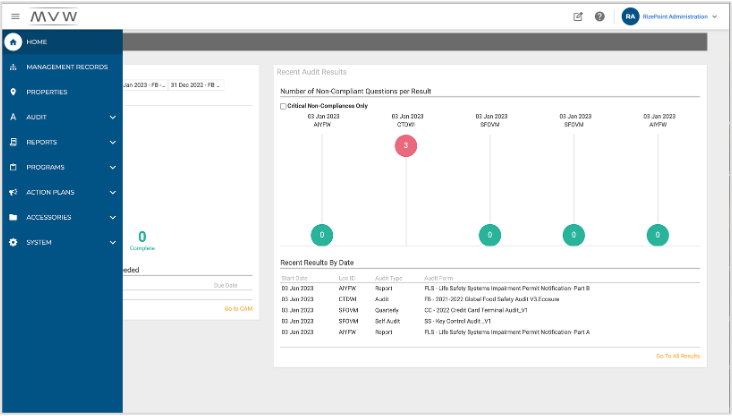This screenshot has height=416, width=732.
Task: Click the Properties location pin icon
Action: [x=13, y=92]
